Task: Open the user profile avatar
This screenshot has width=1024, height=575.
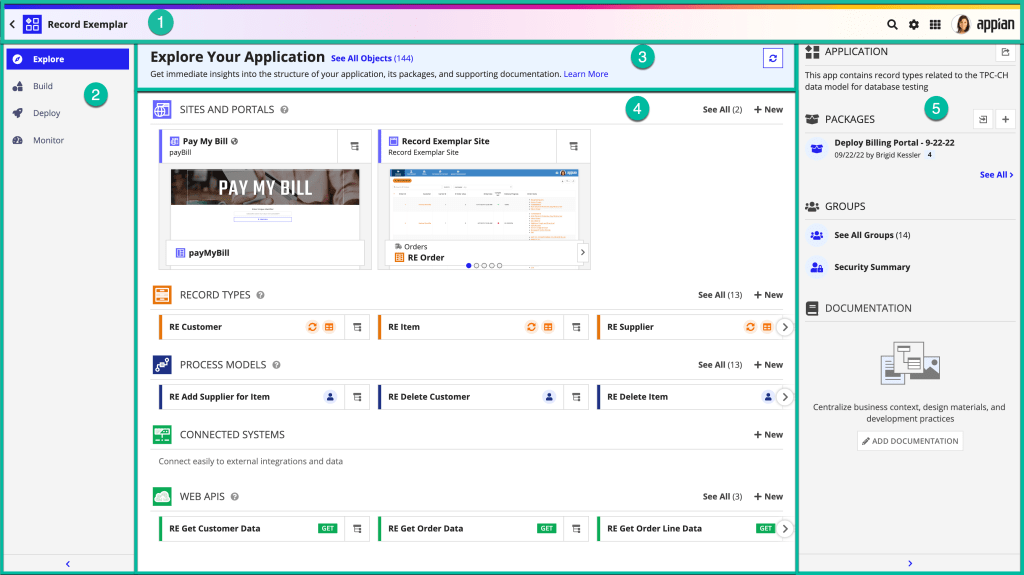Action: click(962, 24)
